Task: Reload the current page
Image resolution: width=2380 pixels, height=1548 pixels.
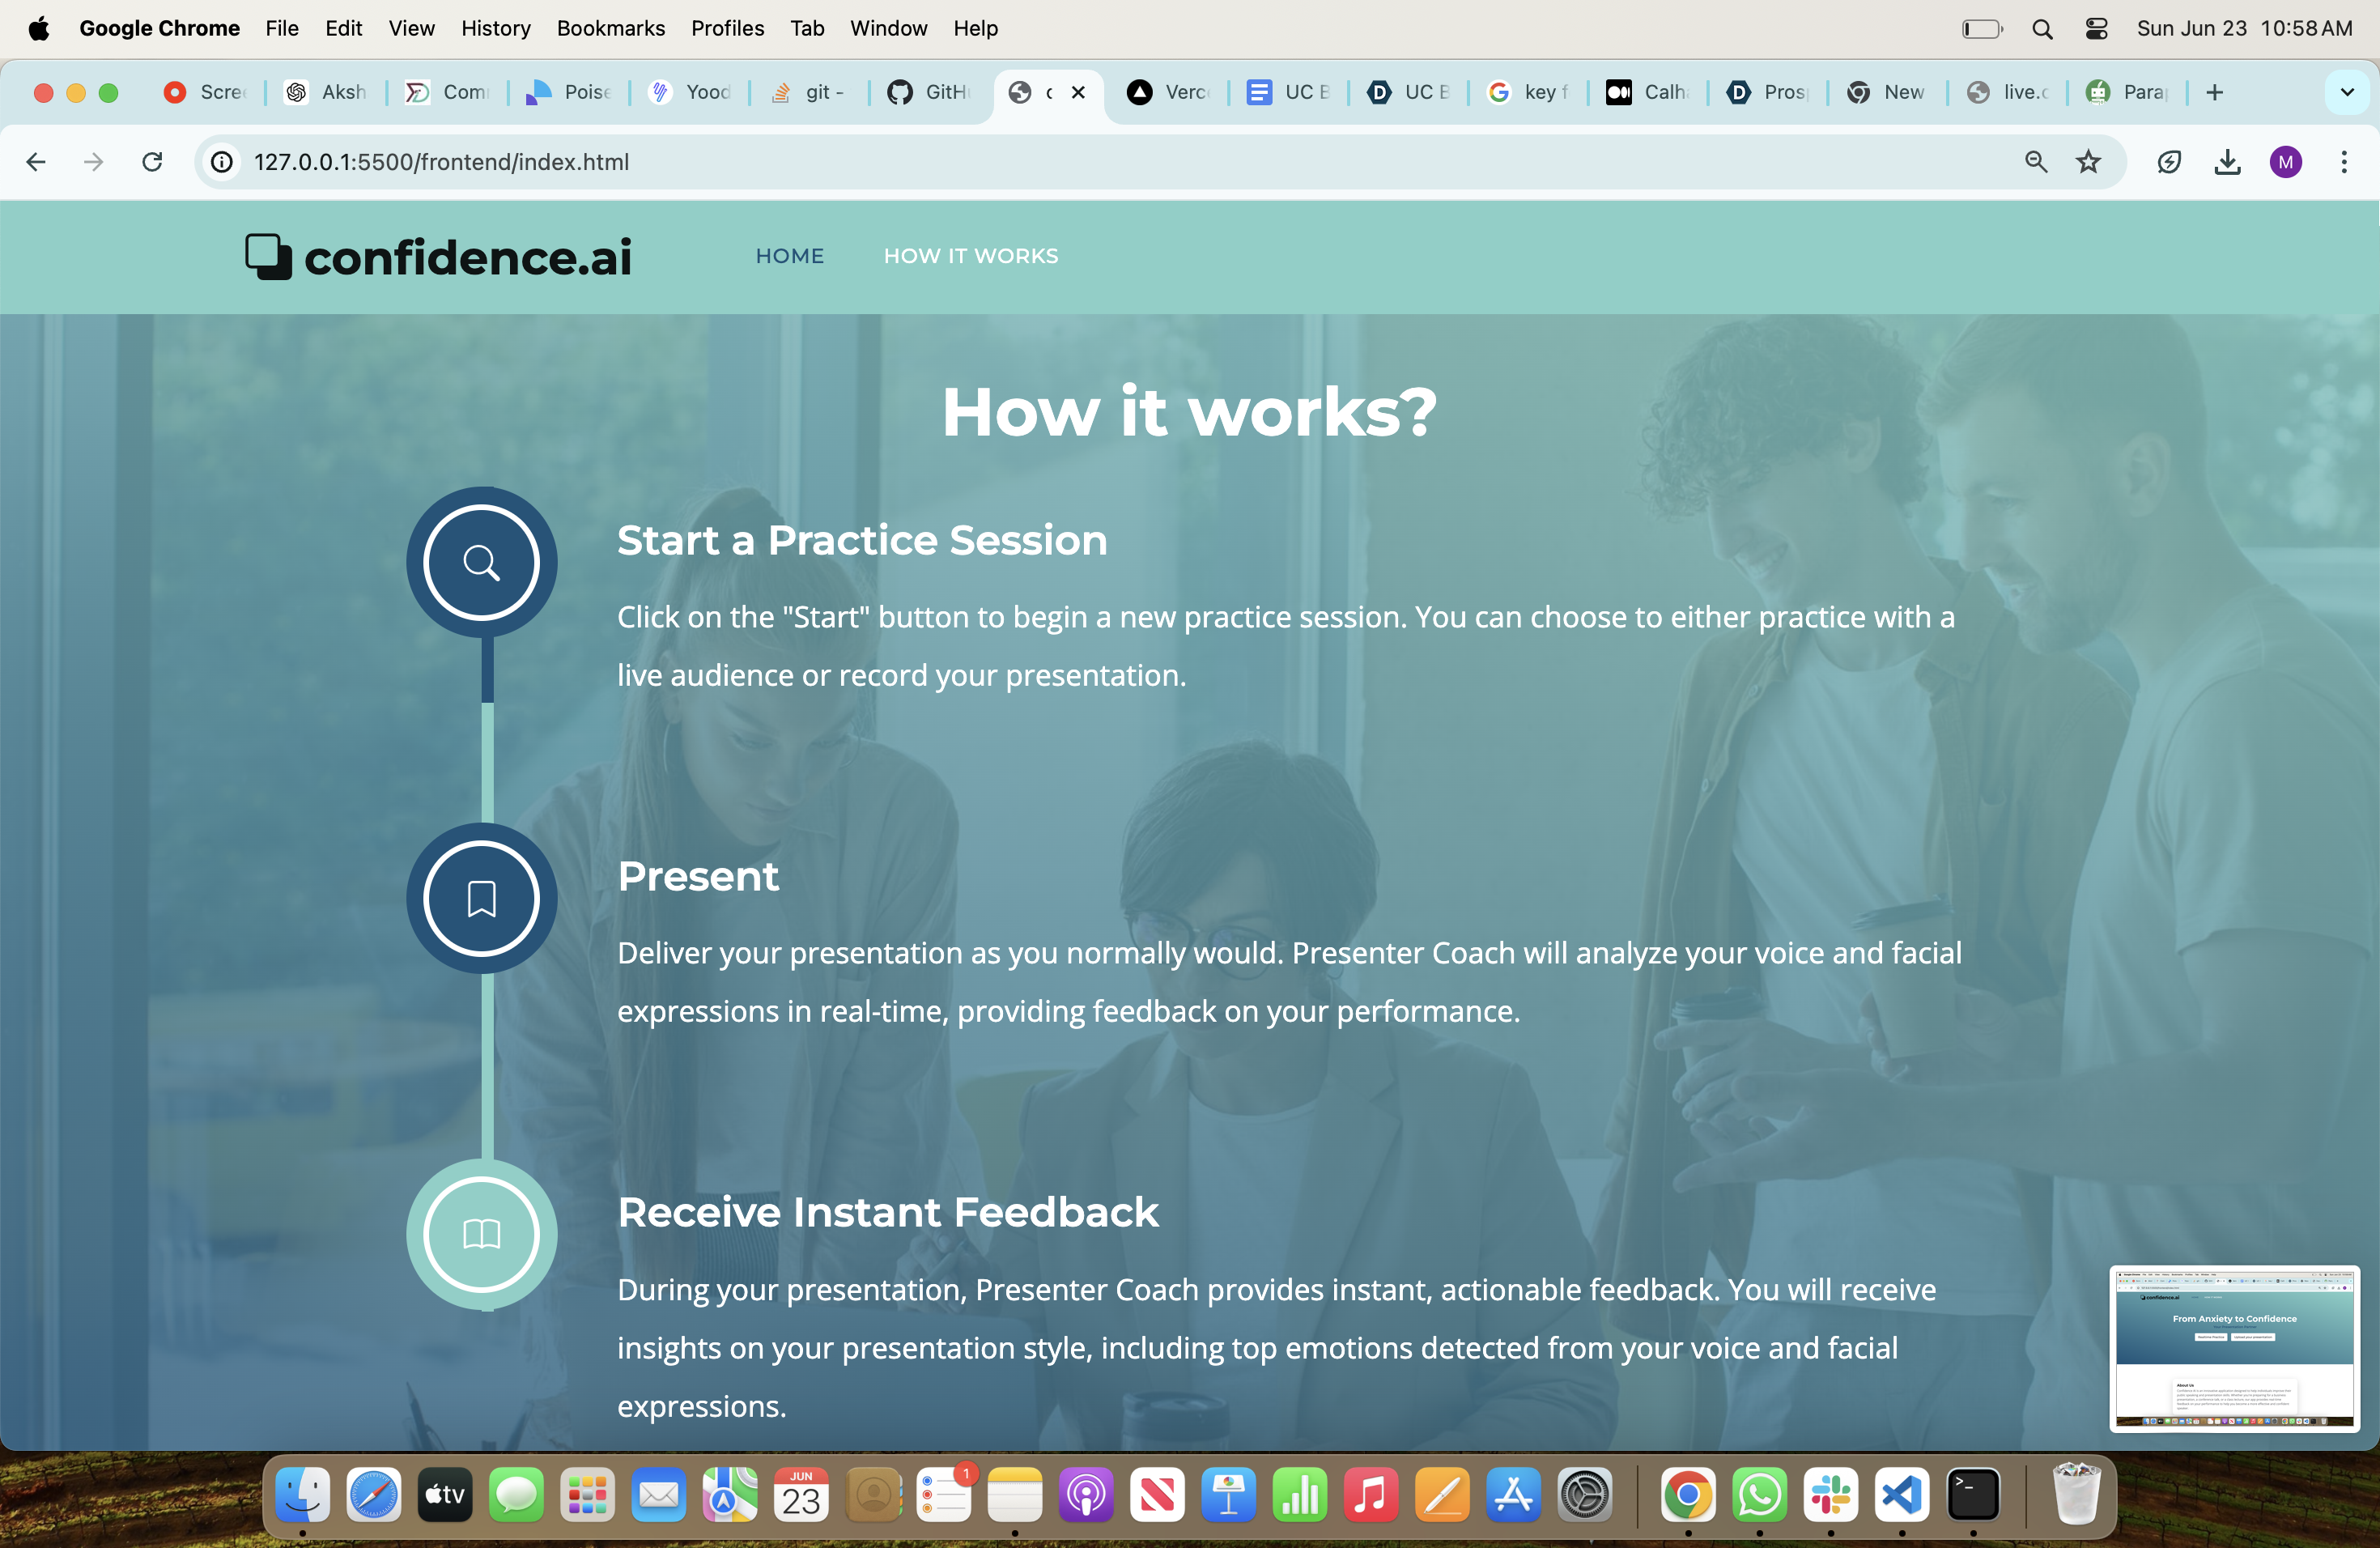Action: [152, 162]
